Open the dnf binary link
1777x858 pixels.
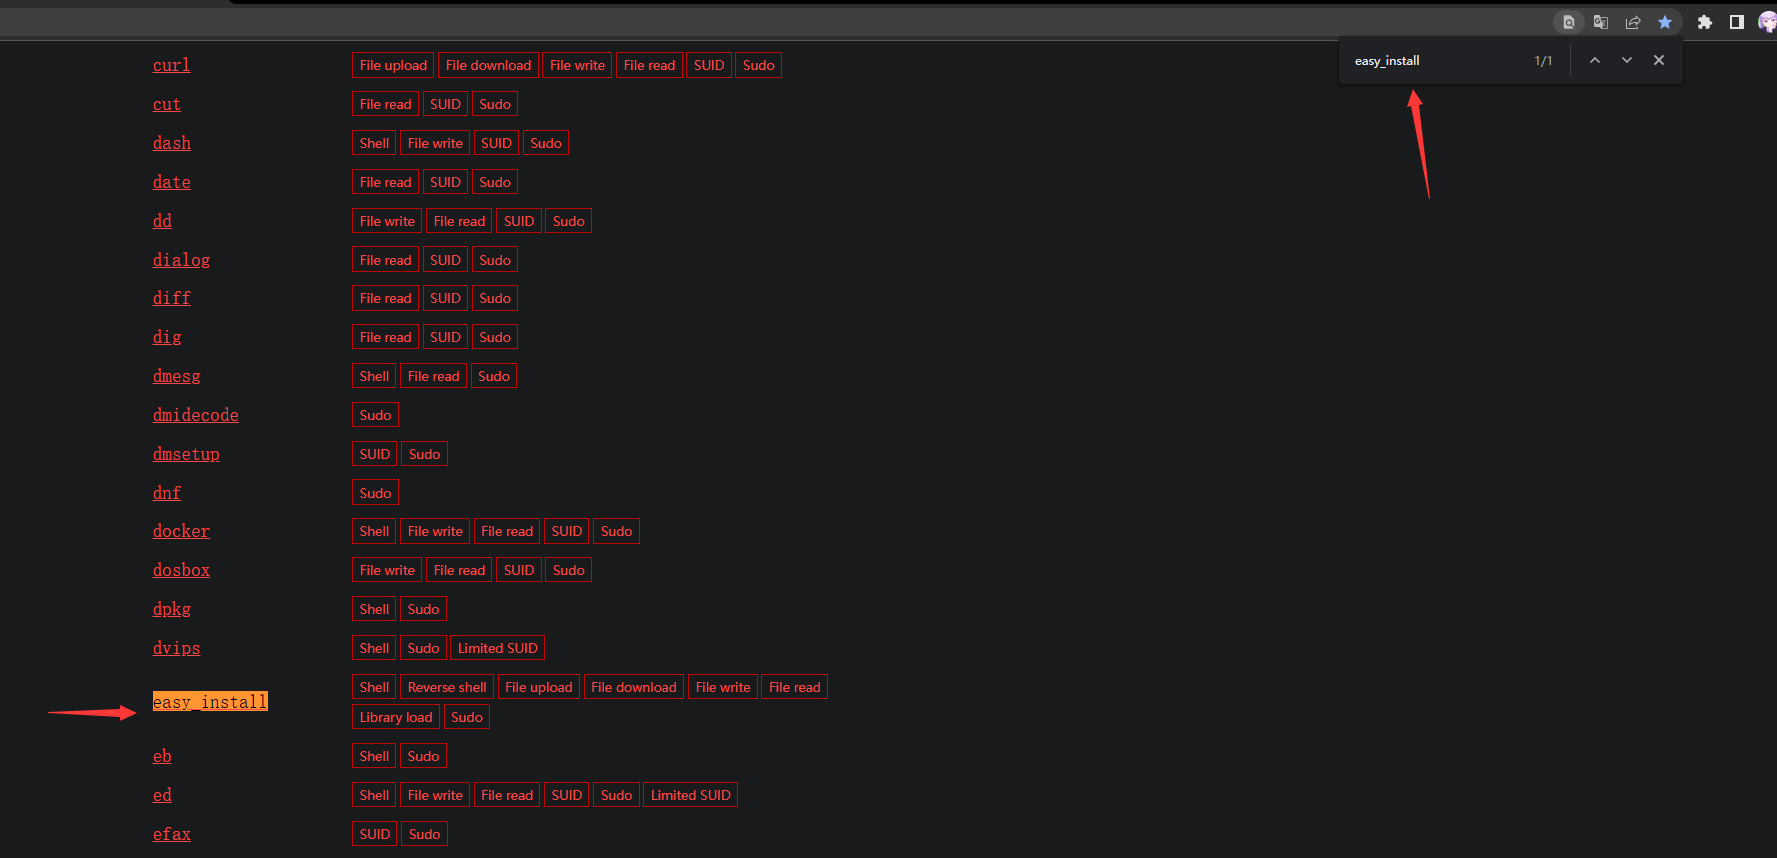tap(167, 493)
